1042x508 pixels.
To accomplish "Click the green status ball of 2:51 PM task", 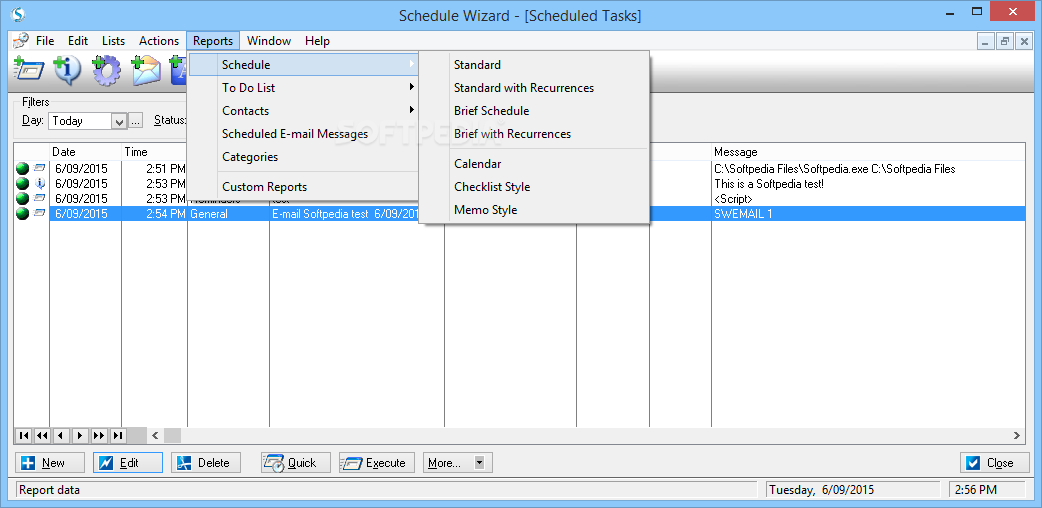I will point(22,169).
